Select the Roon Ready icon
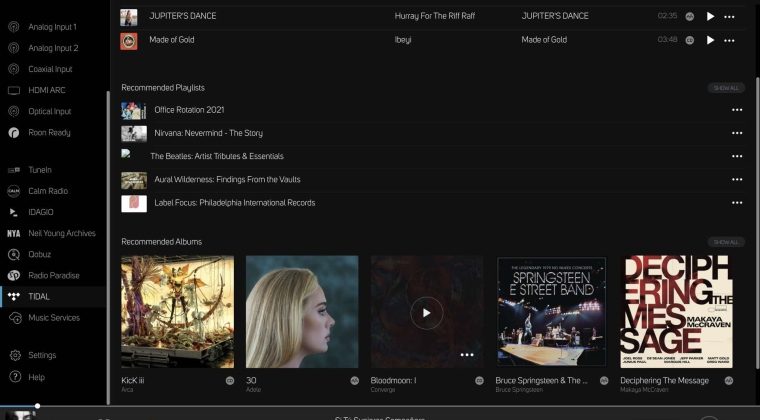The width and height of the screenshot is (760, 420). coord(14,132)
